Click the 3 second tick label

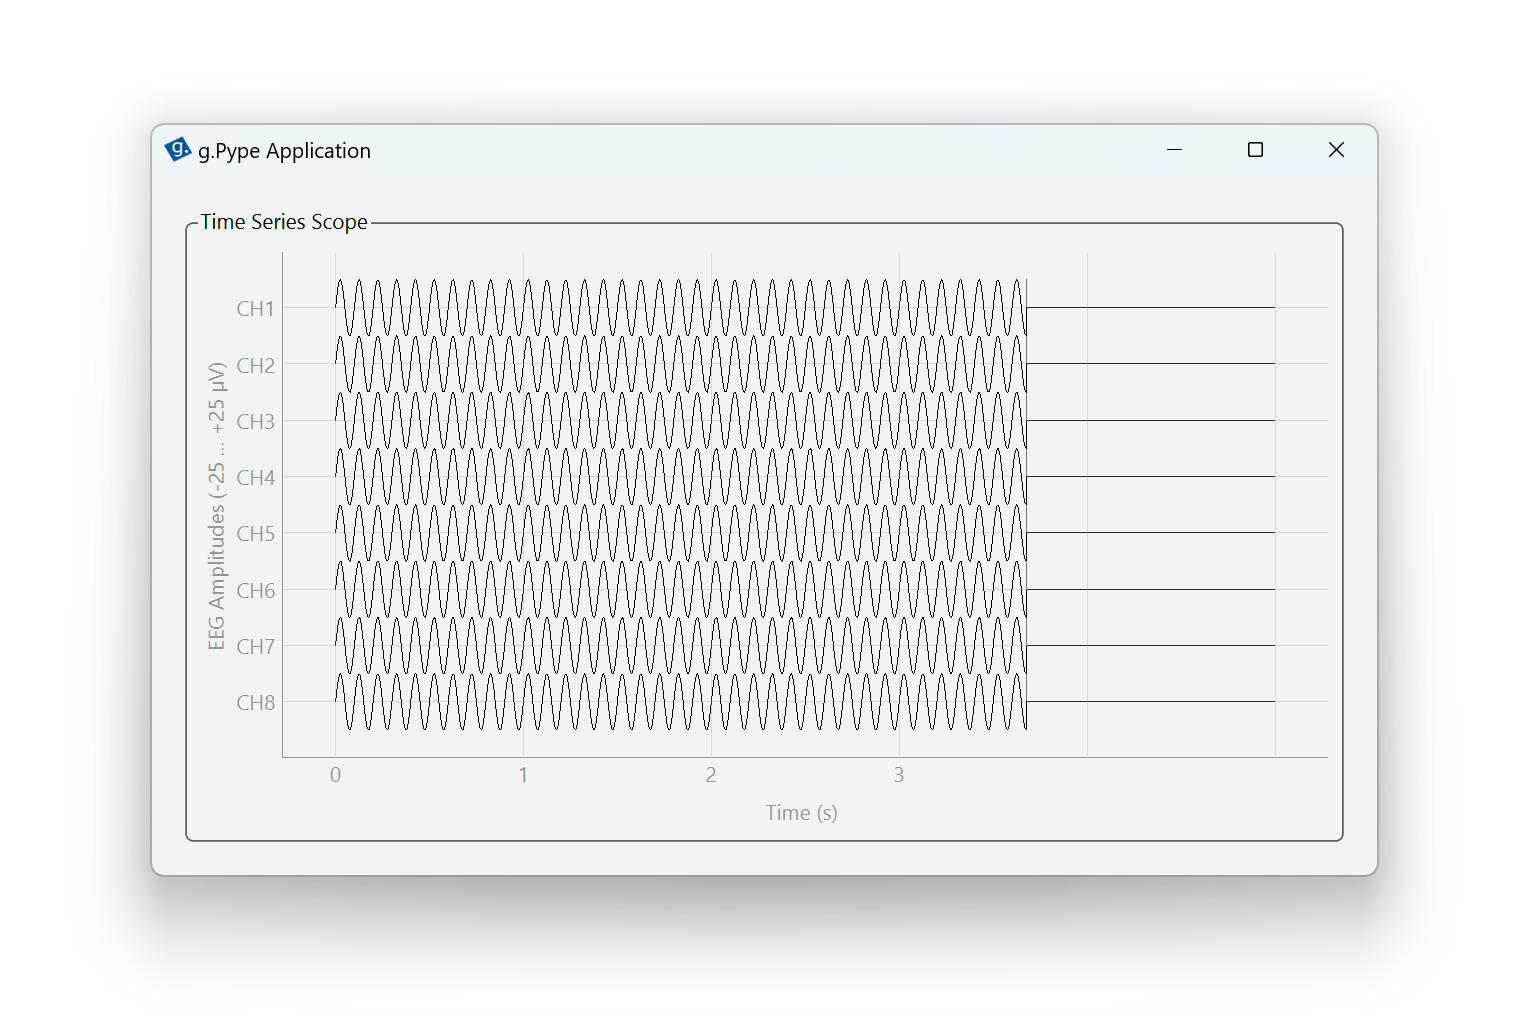[x=899, y=775]
